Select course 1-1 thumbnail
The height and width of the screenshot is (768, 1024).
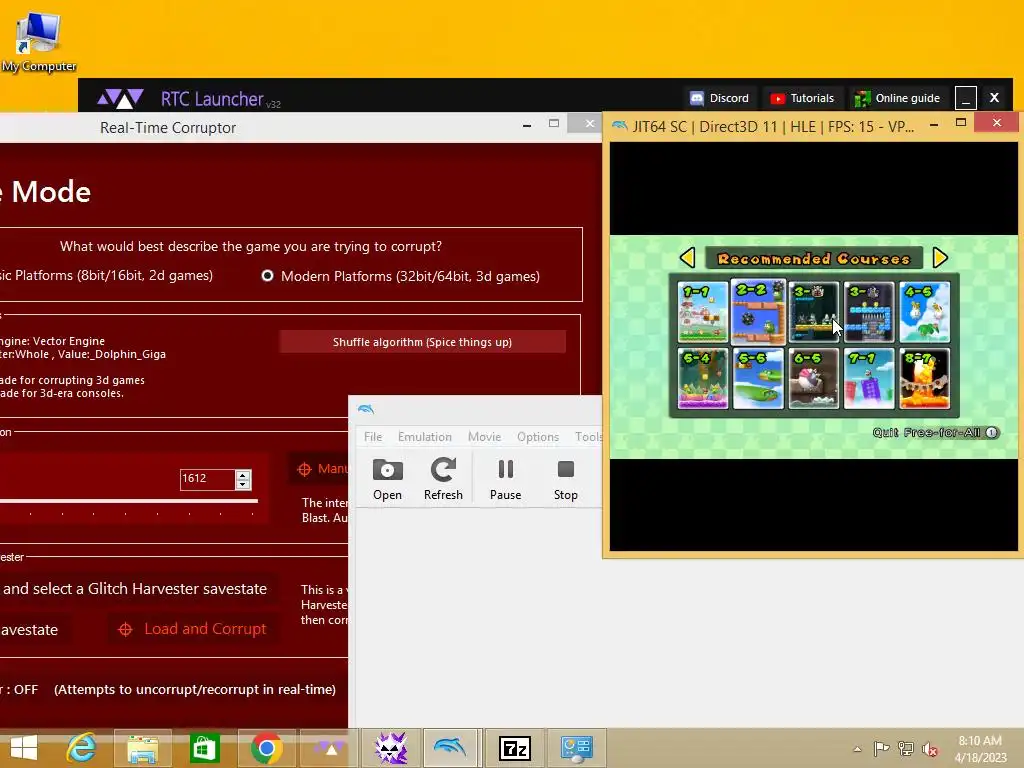click(703, 312)
